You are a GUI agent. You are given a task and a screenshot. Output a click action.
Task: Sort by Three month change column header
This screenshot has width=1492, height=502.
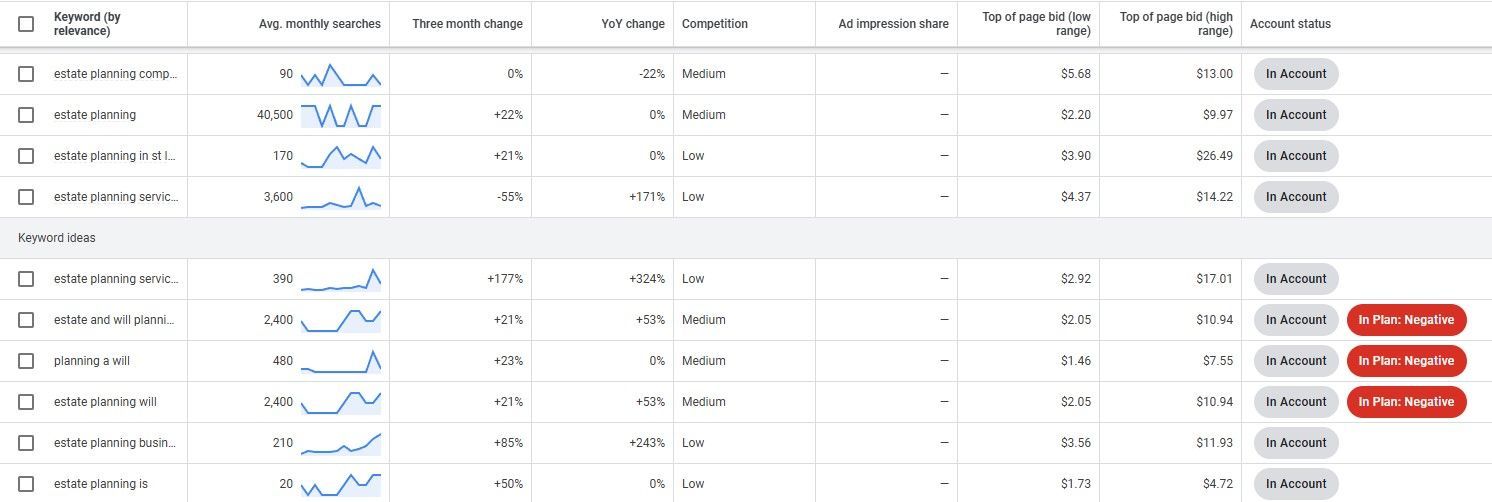[467, 24]
